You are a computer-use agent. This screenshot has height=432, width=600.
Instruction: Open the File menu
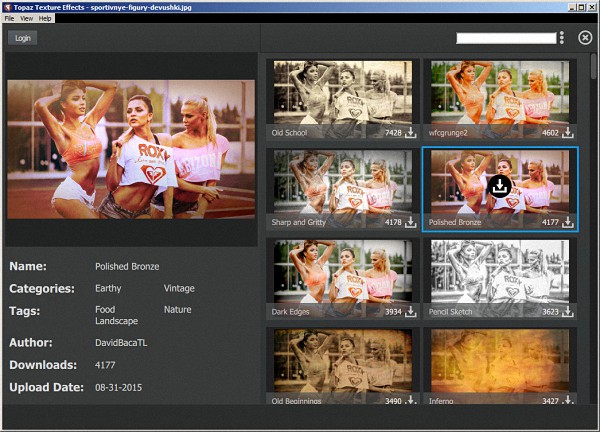pyautogui.click(x=9, y=18)
